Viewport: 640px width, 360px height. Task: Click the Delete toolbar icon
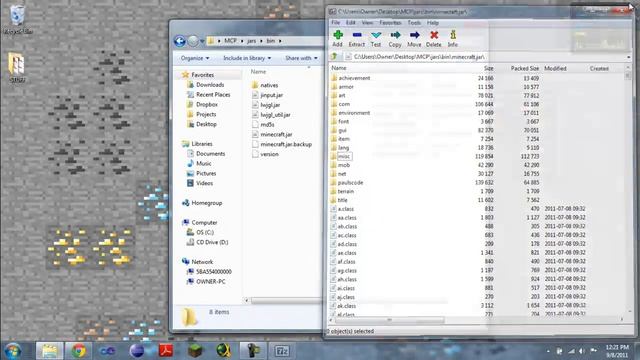[433, 39]
